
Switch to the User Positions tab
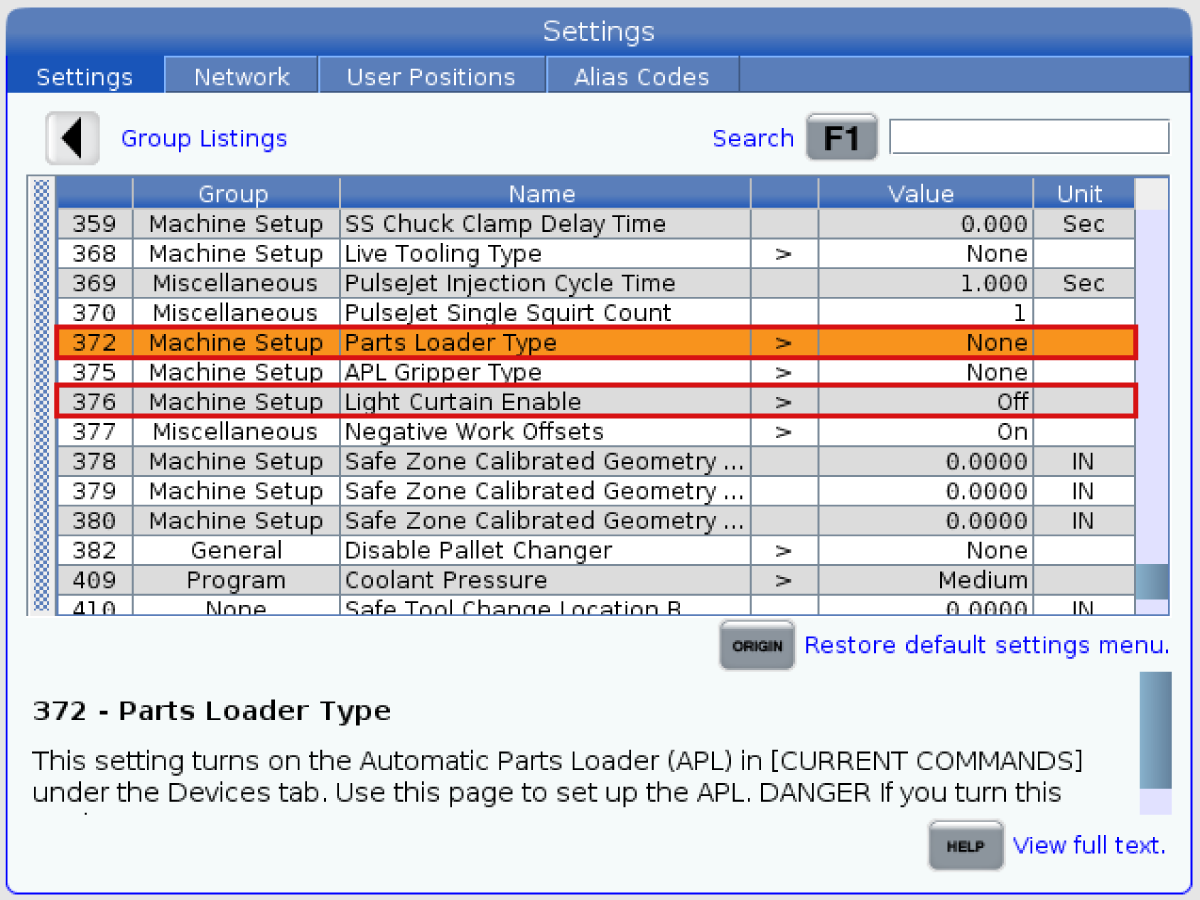pos(431,77)
